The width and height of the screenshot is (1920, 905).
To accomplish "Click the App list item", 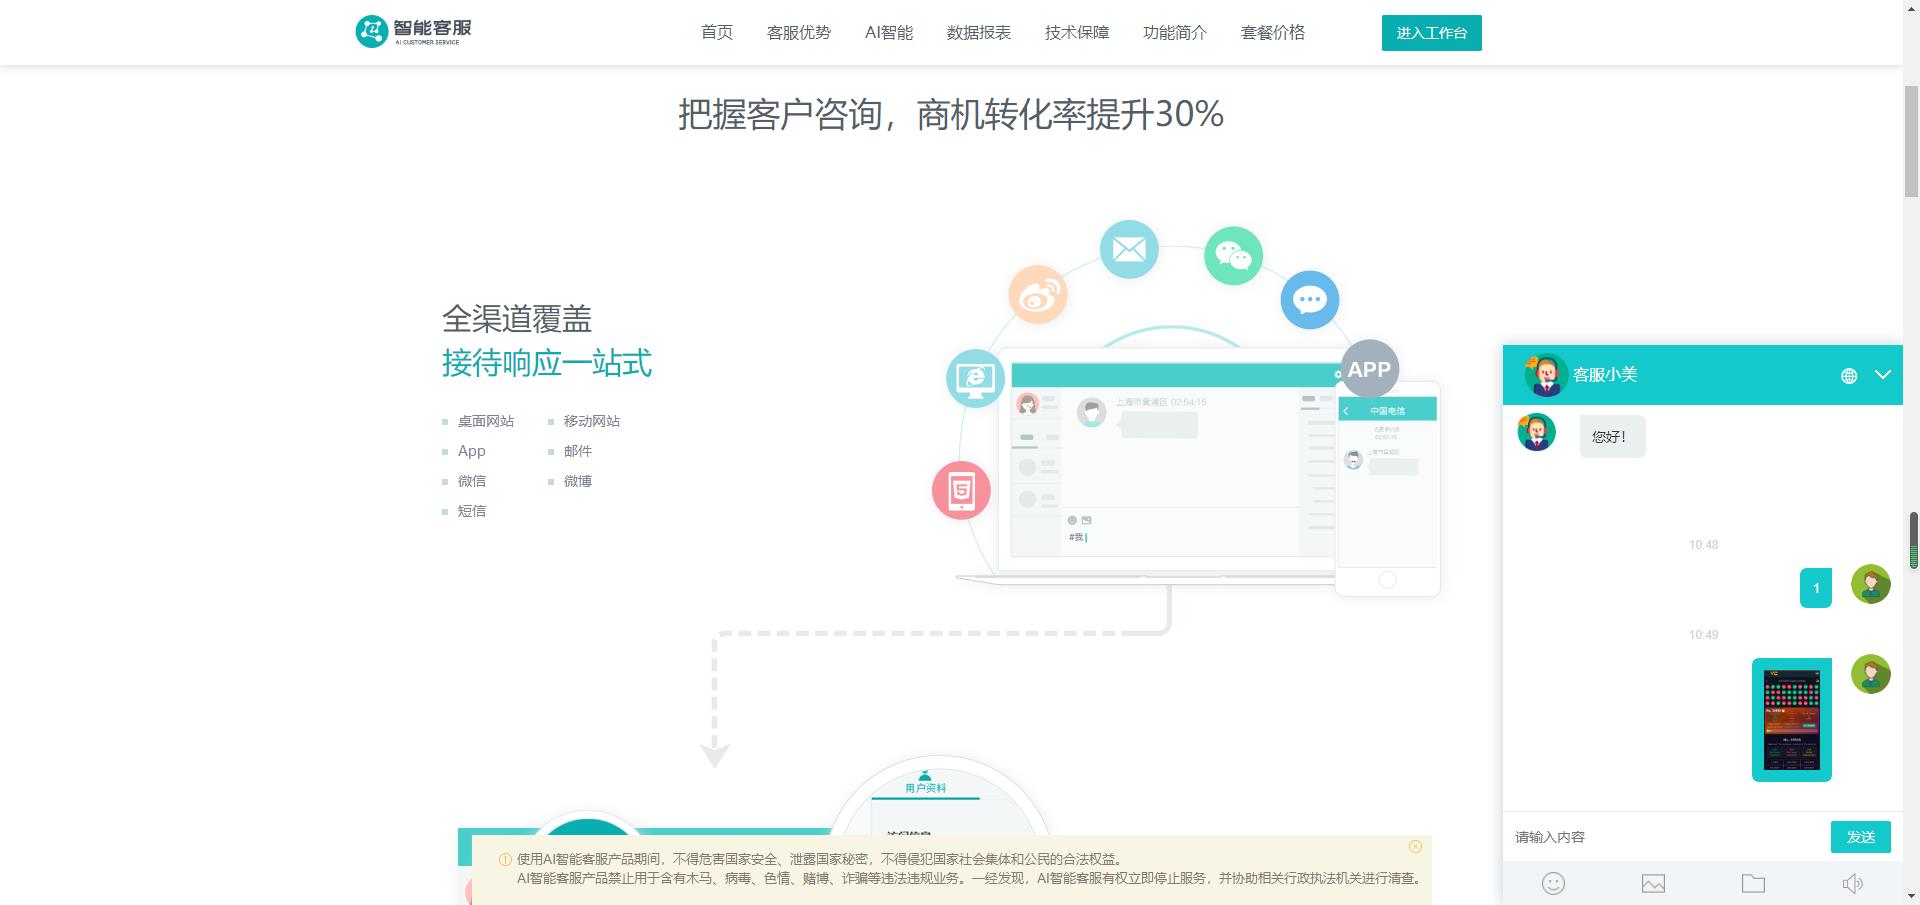I will coord(472,451).
